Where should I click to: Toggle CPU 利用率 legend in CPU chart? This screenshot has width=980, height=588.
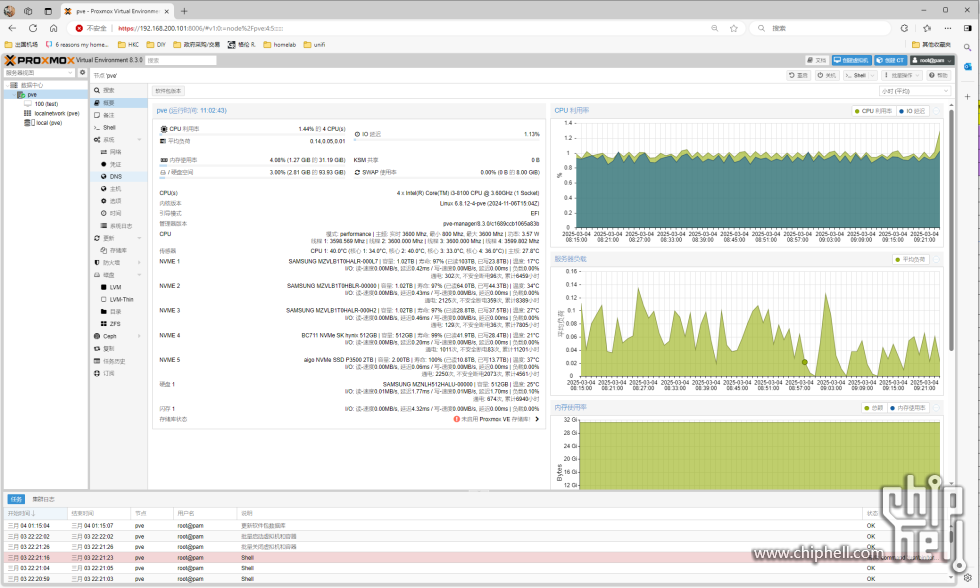[873, 111]
